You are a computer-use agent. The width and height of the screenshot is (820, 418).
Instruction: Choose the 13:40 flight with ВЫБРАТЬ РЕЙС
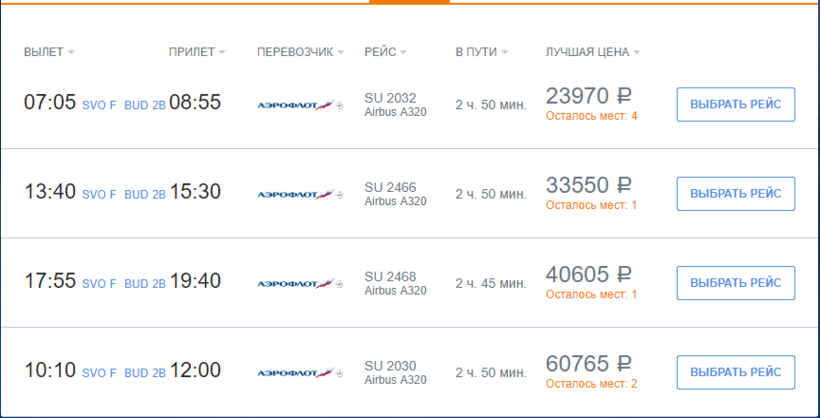click(736, 194)
